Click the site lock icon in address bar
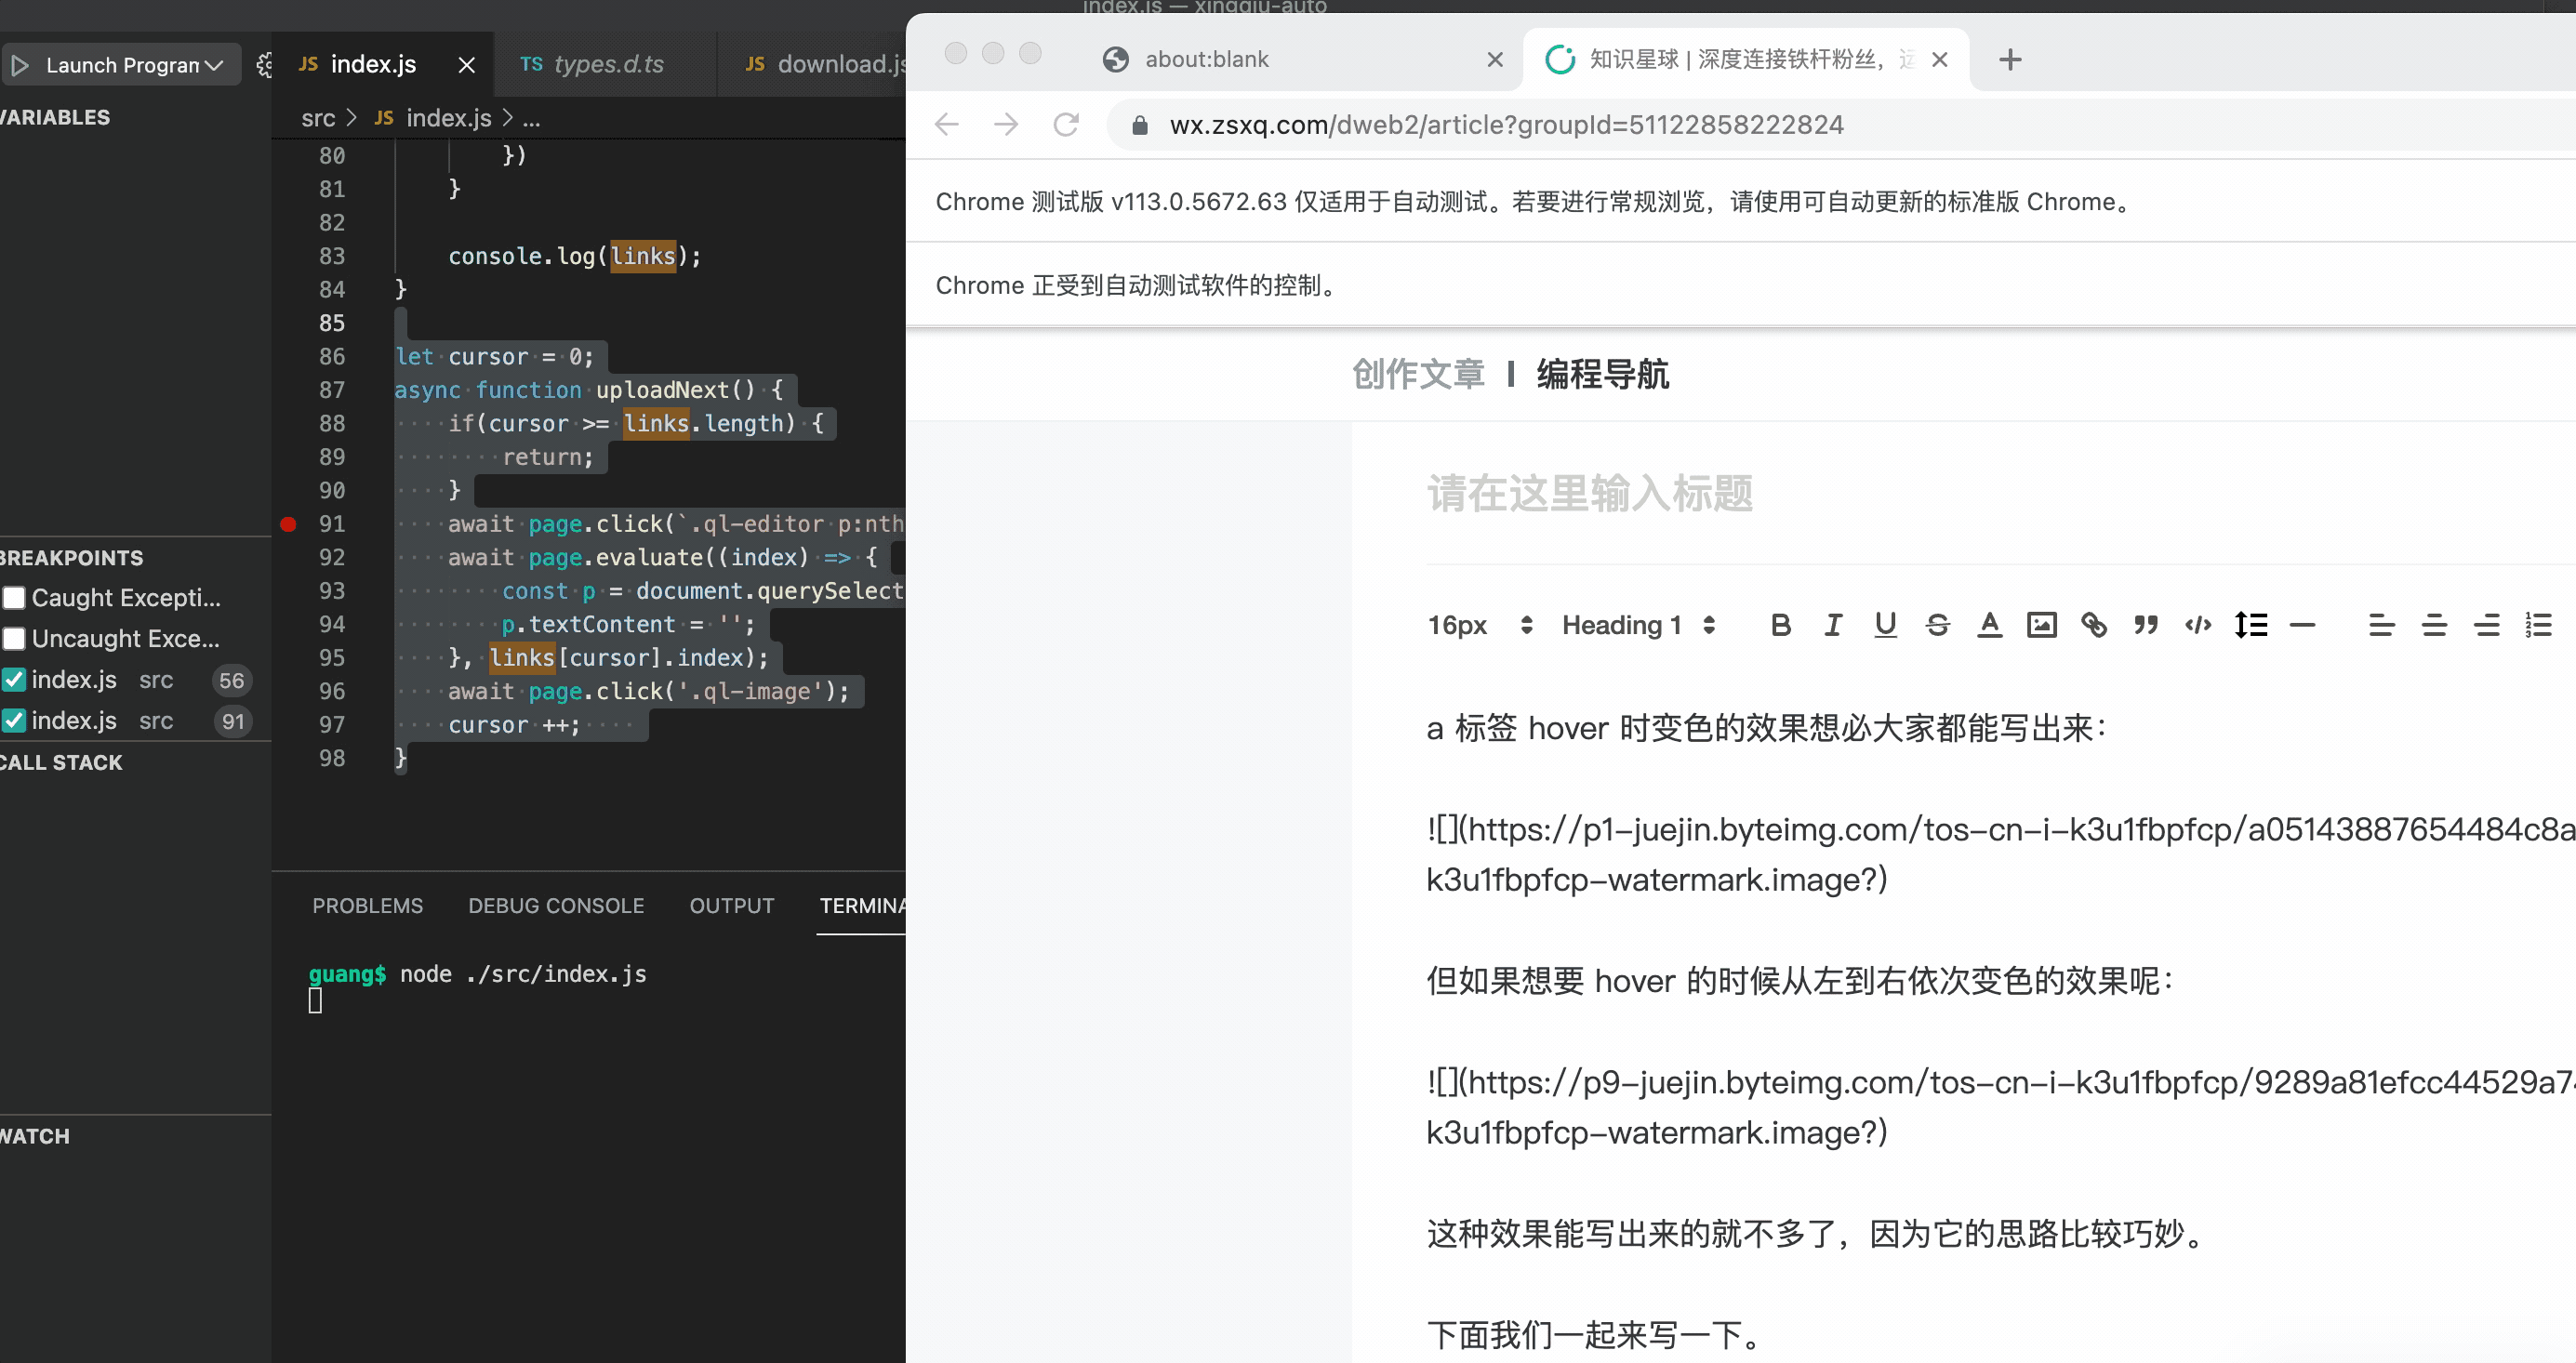The width and height of the screenshot is (2576, 1363). click(x=1139, y=125)
